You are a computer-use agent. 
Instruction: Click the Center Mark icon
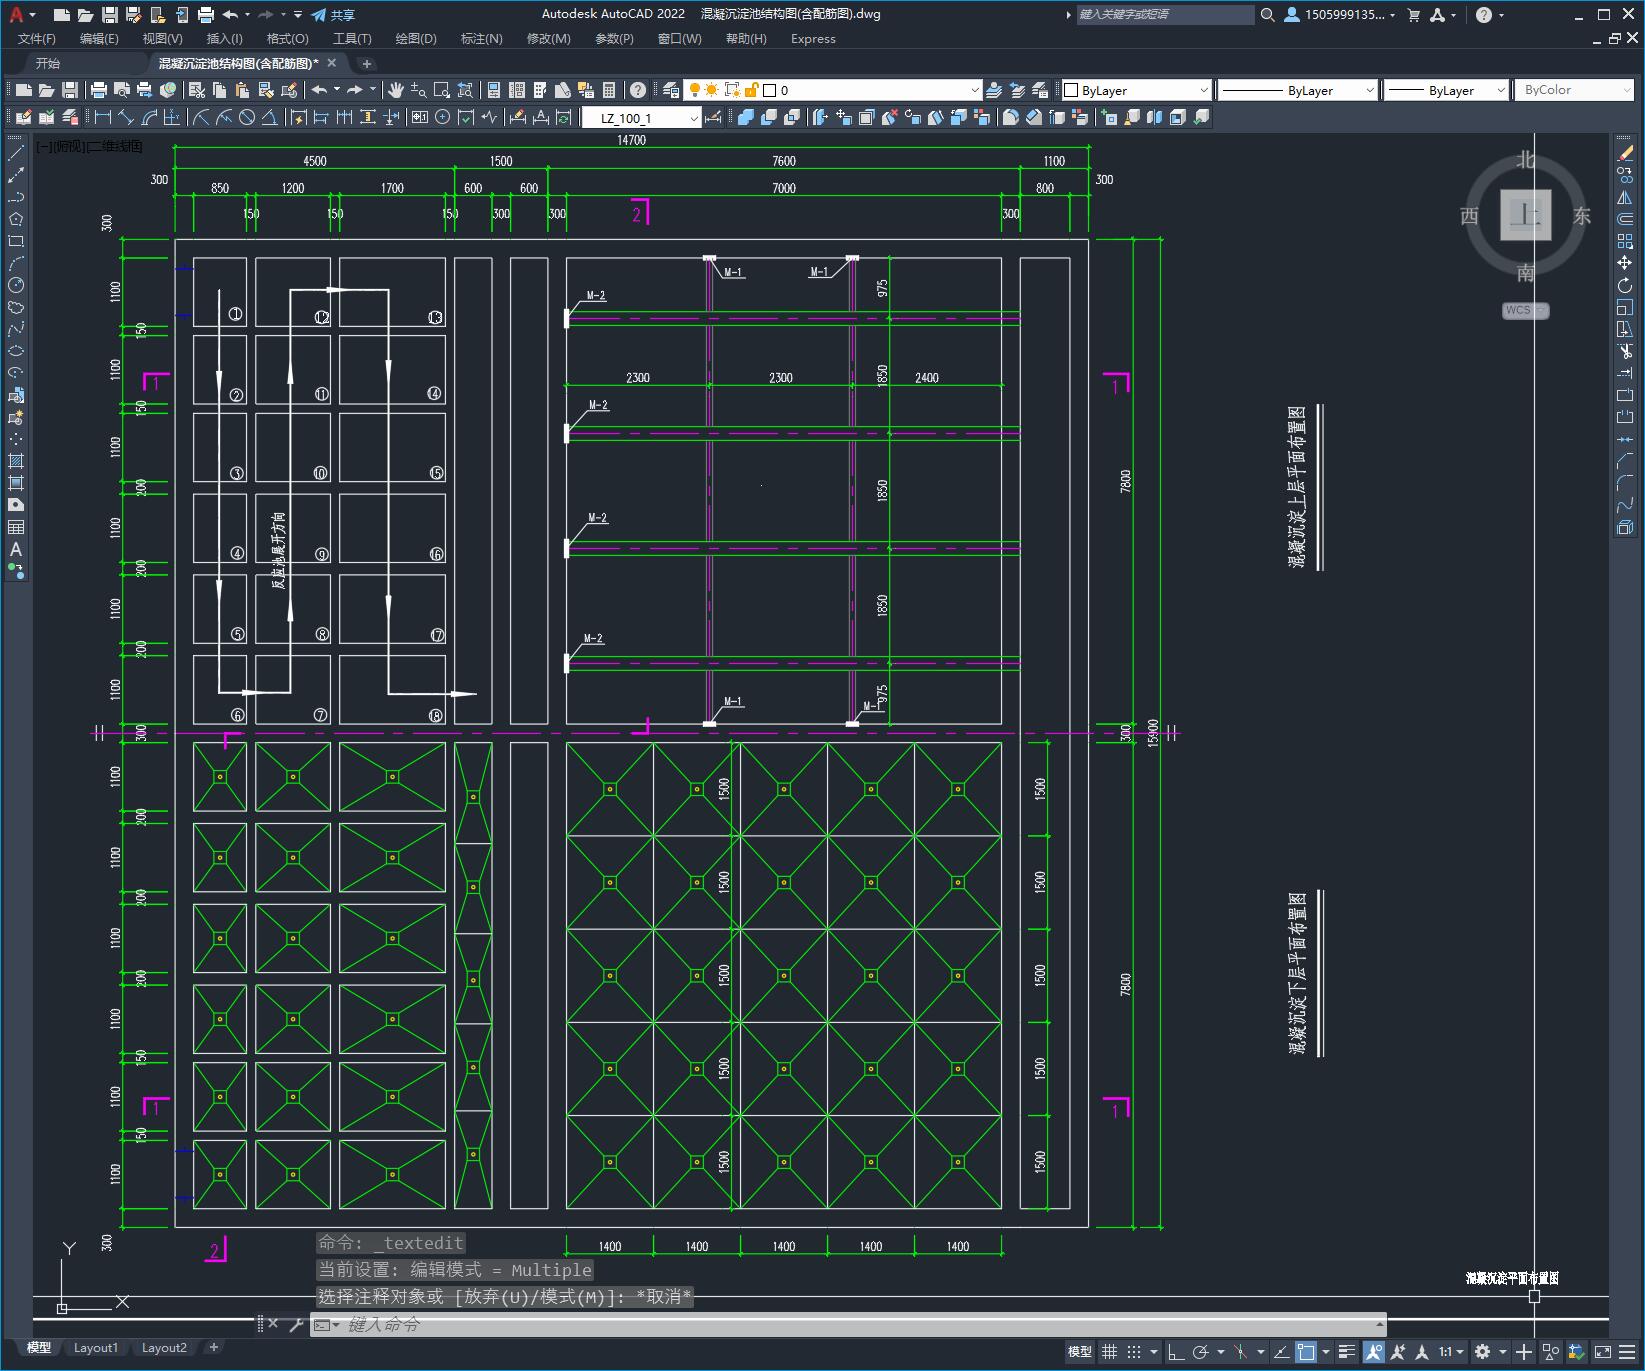click(x=442, y=117)
